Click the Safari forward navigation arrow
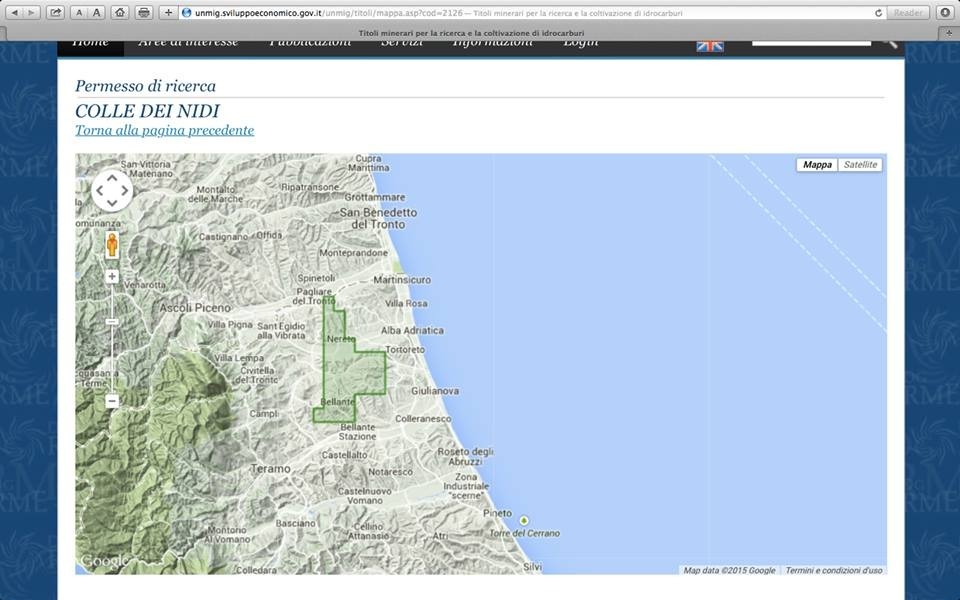The width and height of the screenshot is (960, 600). [x=30, y=13]
